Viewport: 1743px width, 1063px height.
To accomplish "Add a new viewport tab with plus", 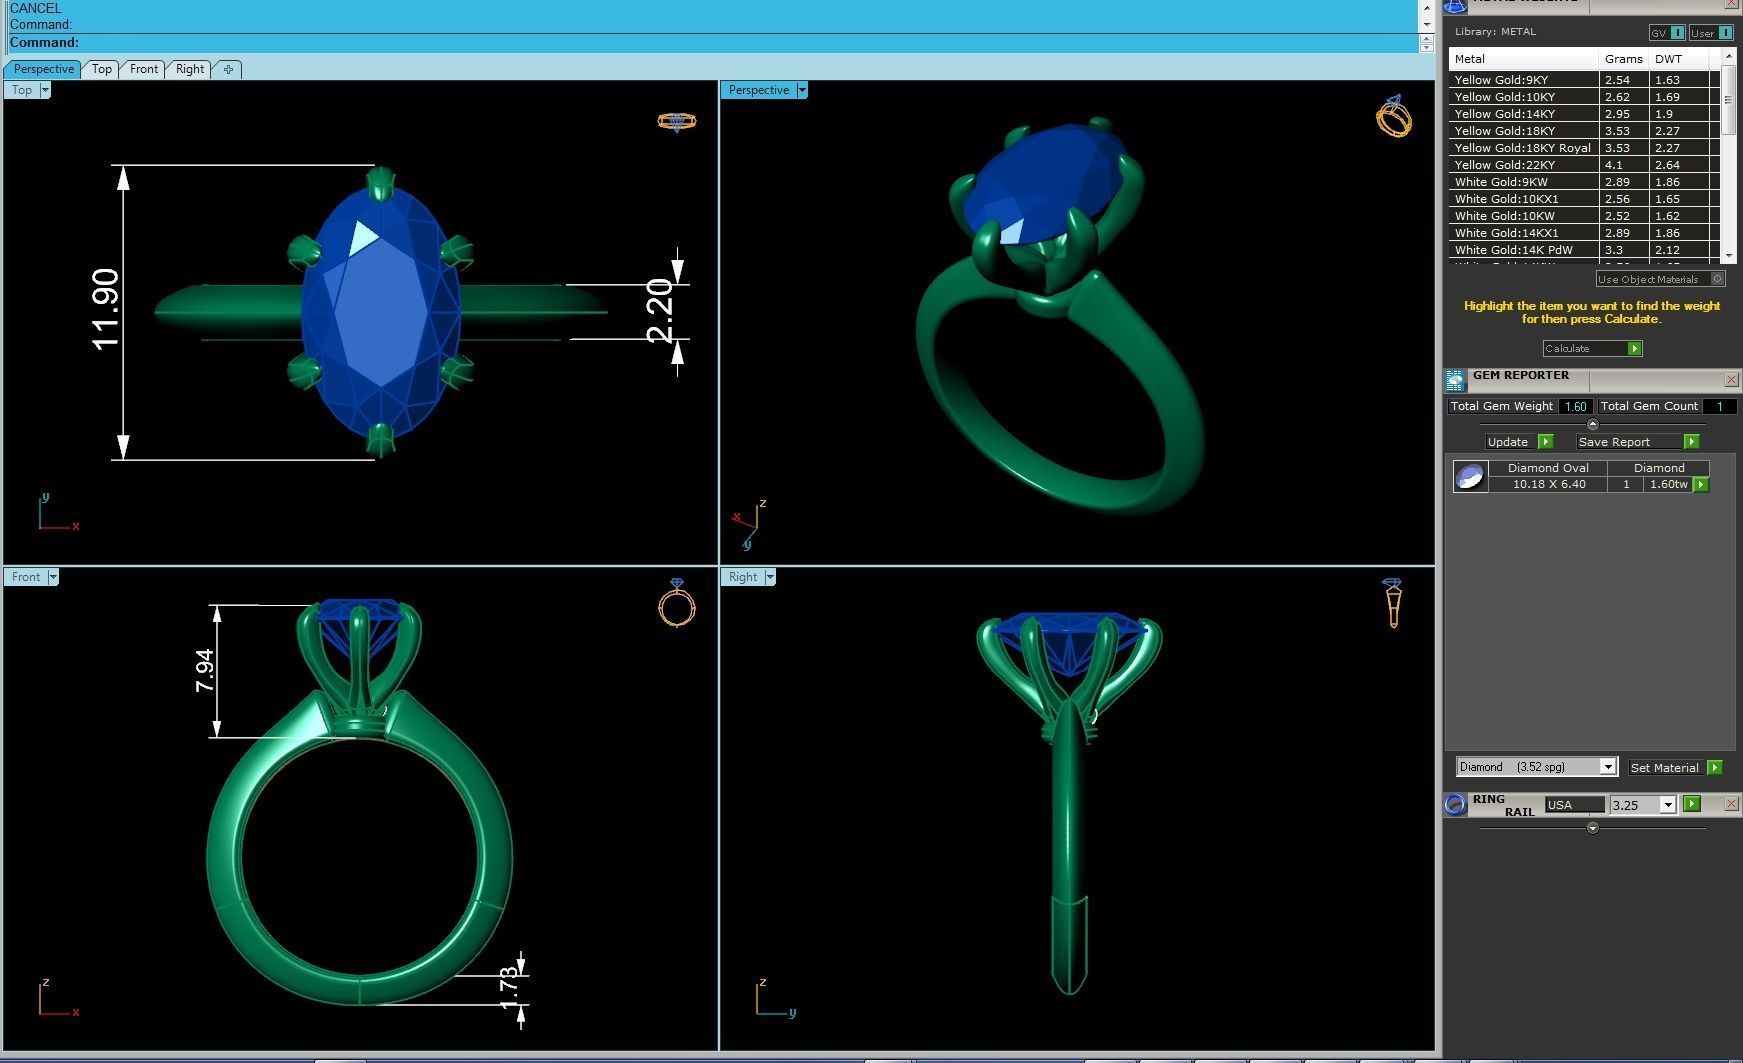I will click(x=228, y=69).
